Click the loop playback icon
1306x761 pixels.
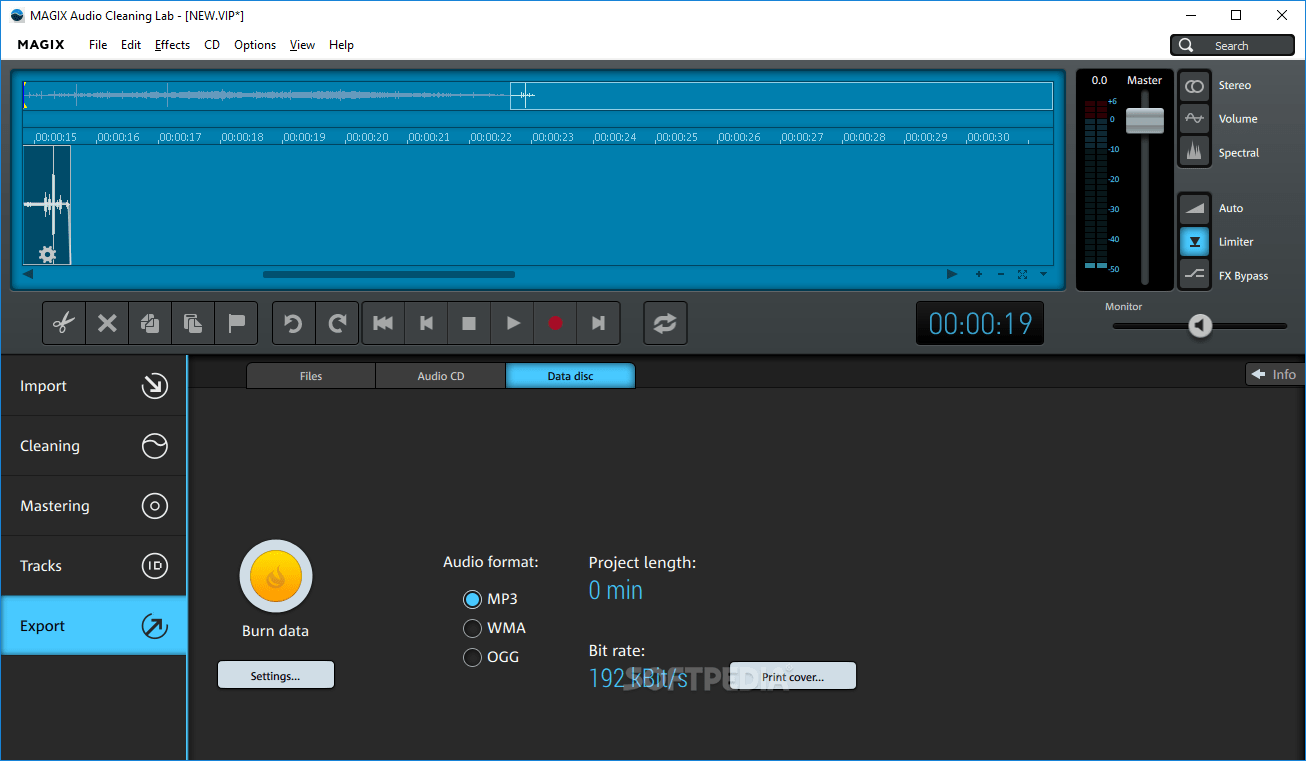(665, 322)
